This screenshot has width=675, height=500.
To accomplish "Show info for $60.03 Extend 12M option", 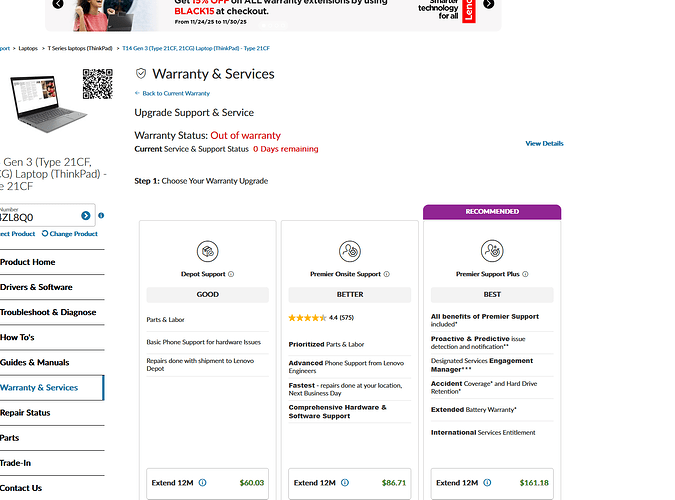I will click(x=202, y=482).
